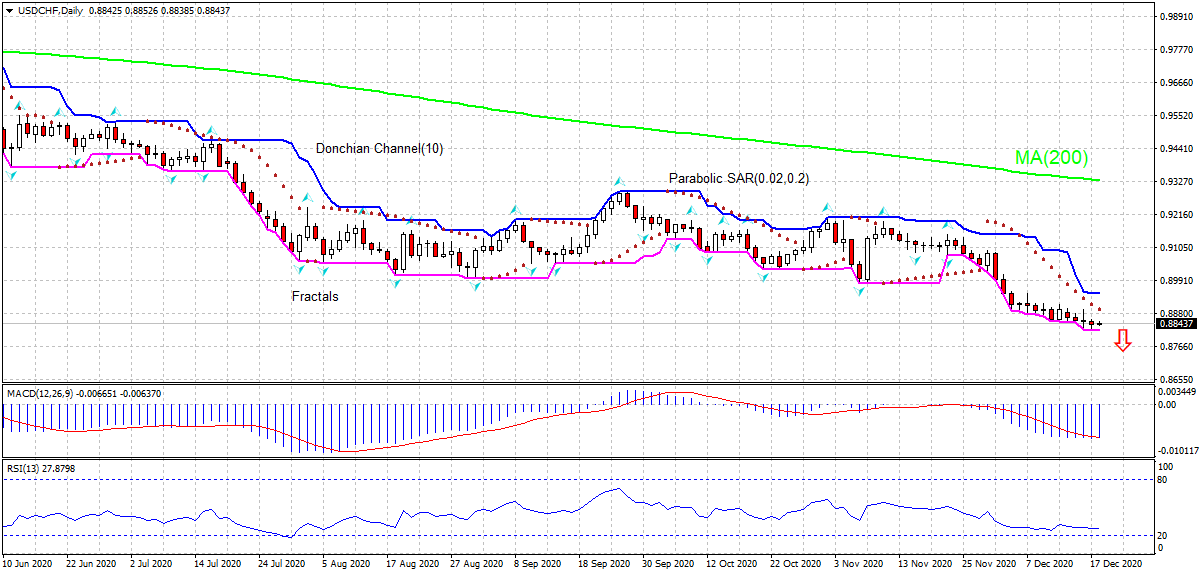Click date label 25 Nov 2020
This screenshot has width=1200, height=575.
point(989,563)
